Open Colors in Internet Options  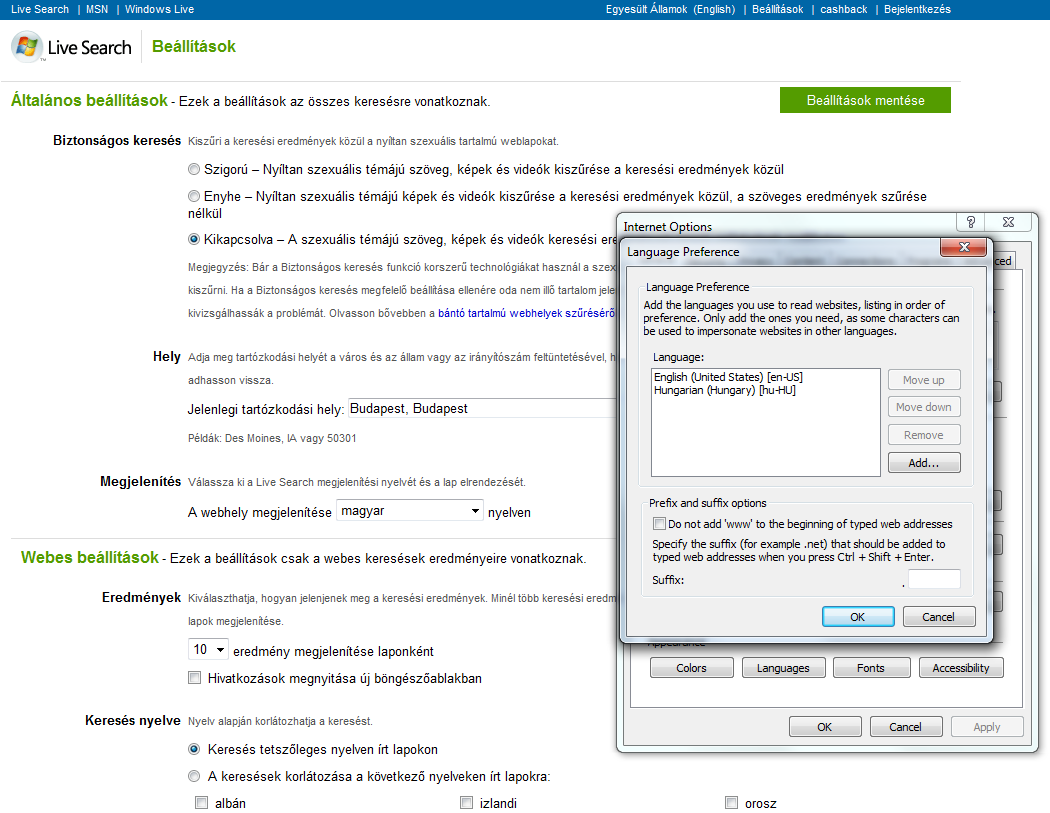[x=692, y=668]
